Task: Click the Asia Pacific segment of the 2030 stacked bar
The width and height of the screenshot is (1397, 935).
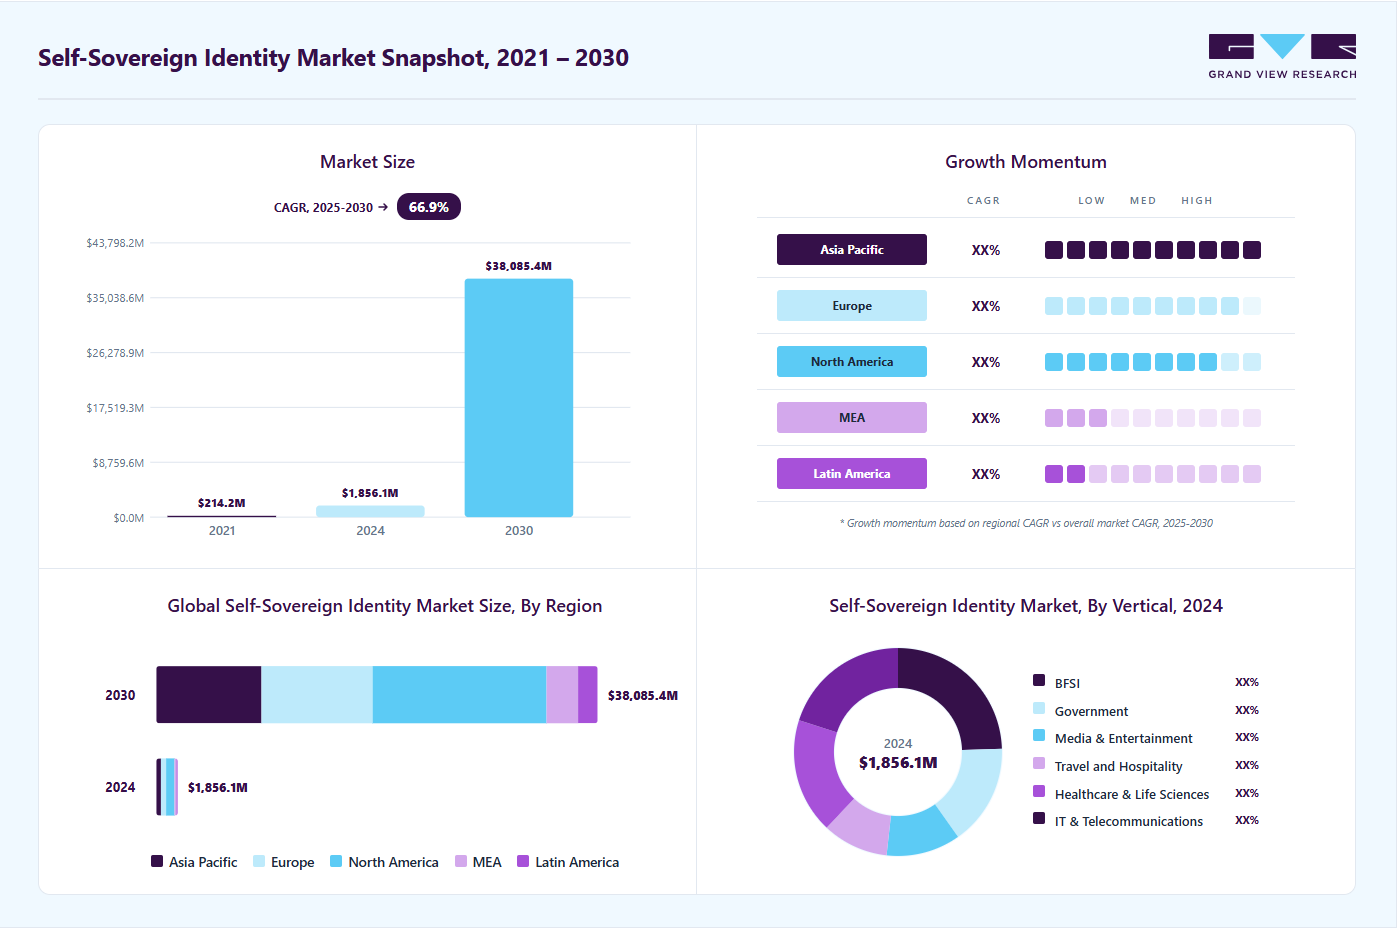Action: point(209,695)
